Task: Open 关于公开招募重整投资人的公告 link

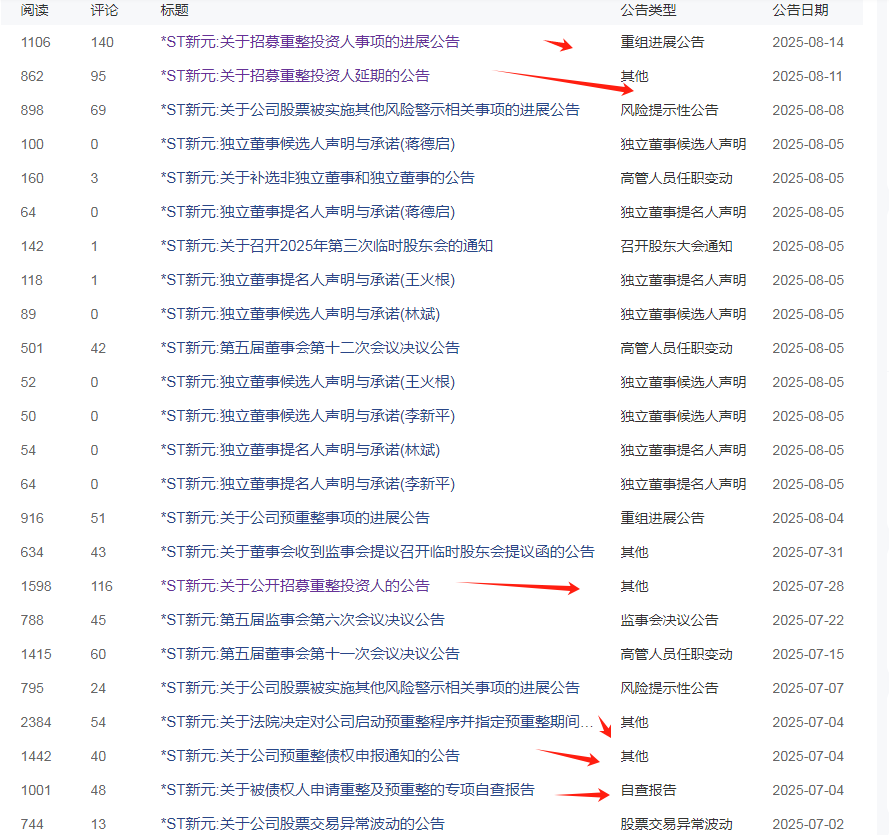Action: pos(295,586)
